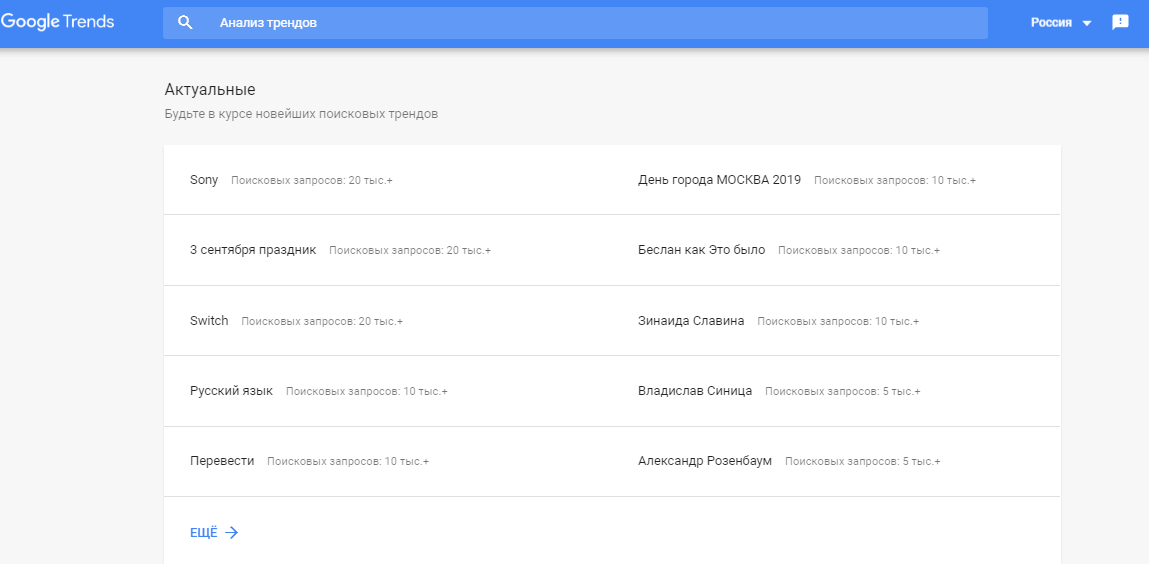Open the Switch trending query
Viewport: 1149px width, 564px height.
pyautogui.click(x=209, y=321)
